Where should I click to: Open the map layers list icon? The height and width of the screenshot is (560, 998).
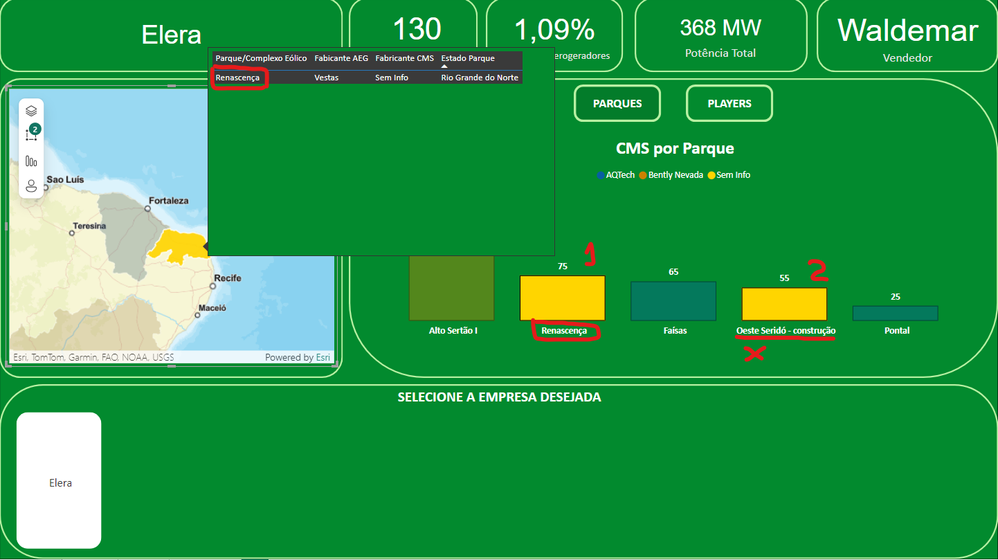pyautogui.click(x=31, y=111)
